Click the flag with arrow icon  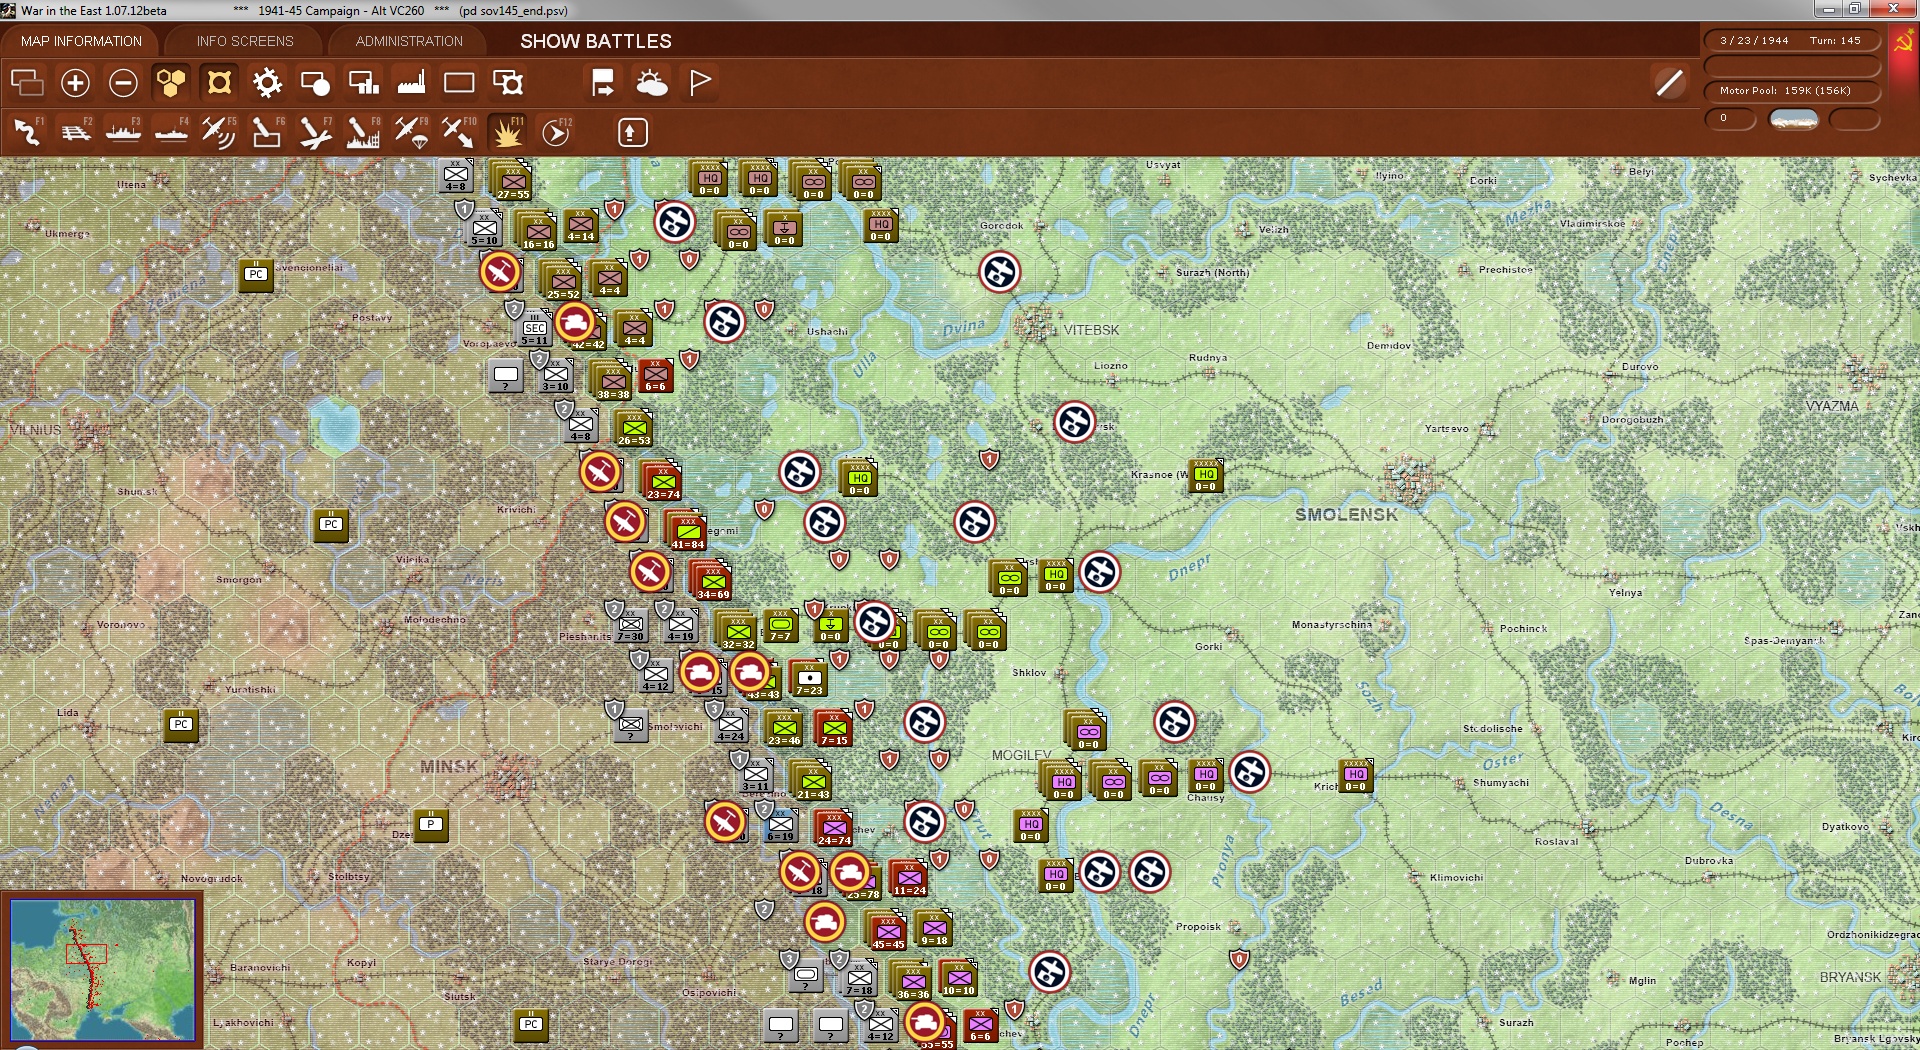tap(603, 82)
